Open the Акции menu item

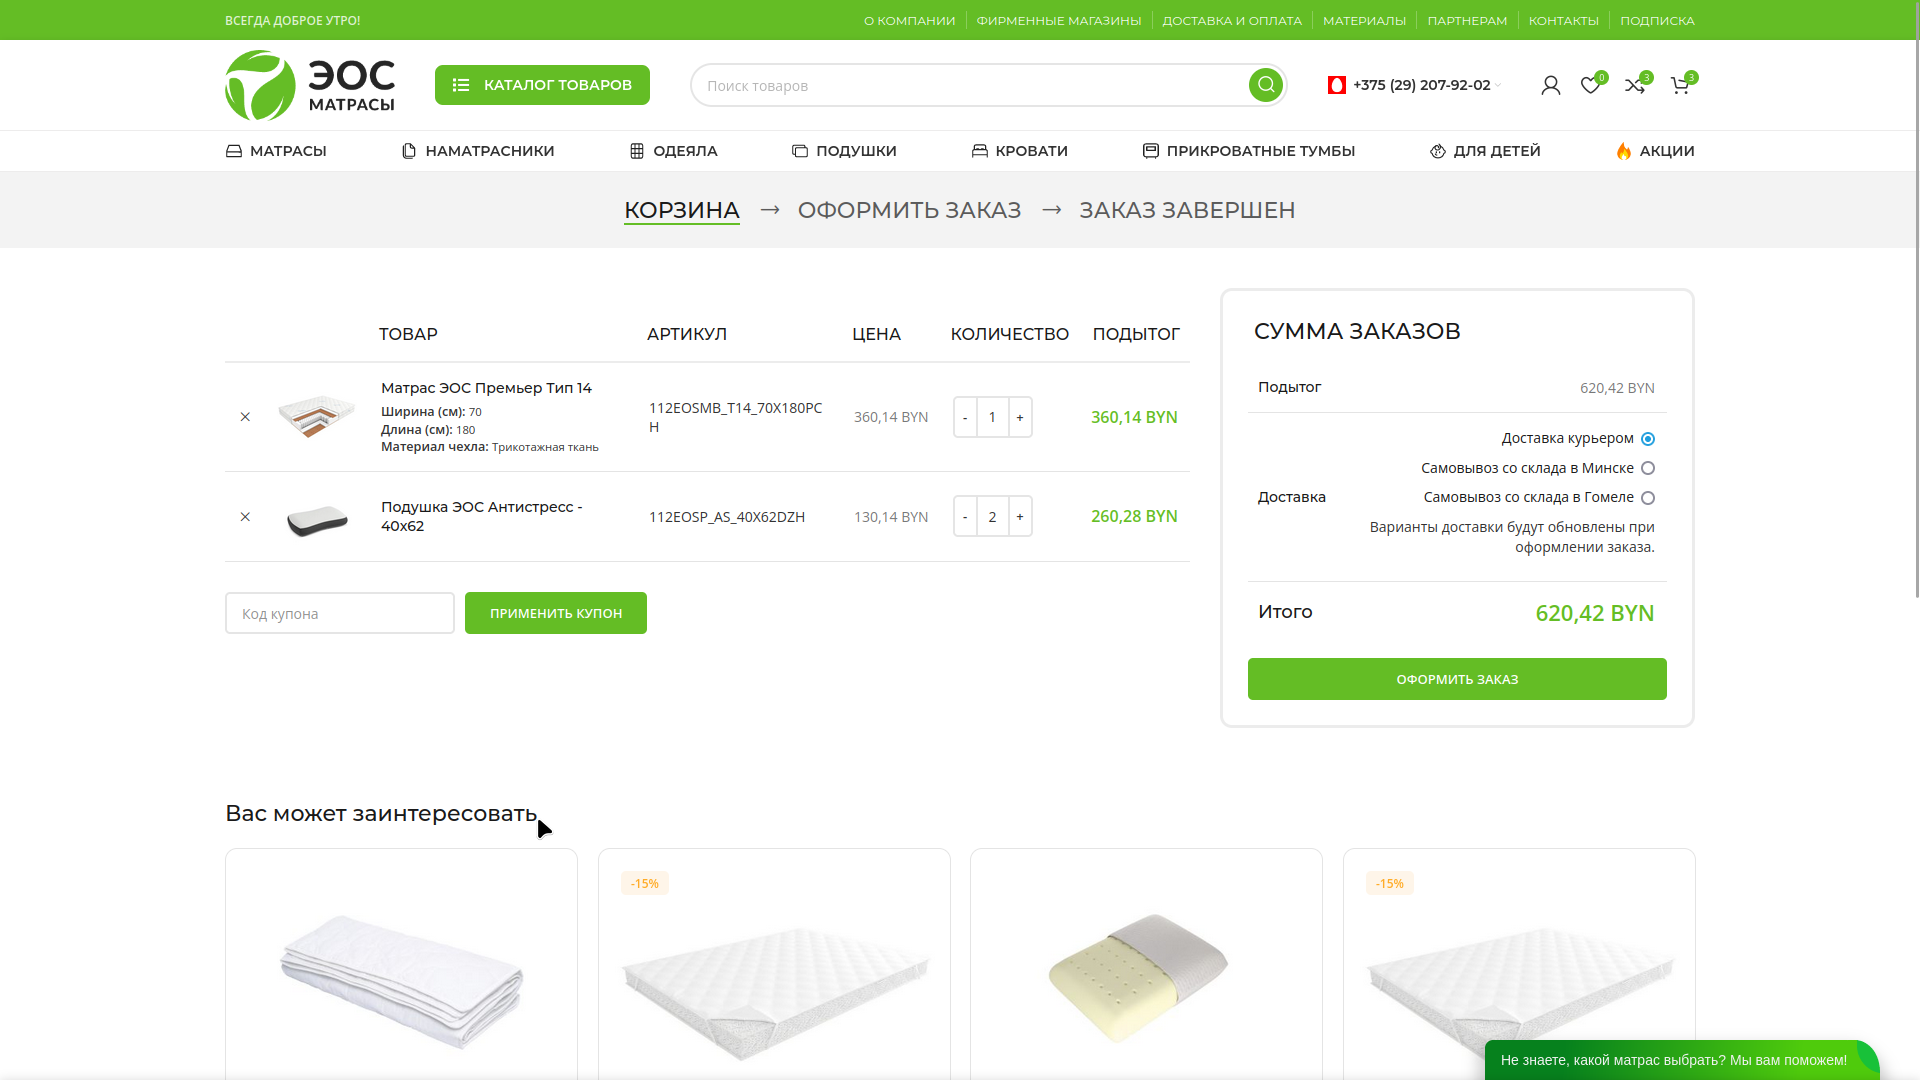pyautogui.click(x=1655, y=151)
